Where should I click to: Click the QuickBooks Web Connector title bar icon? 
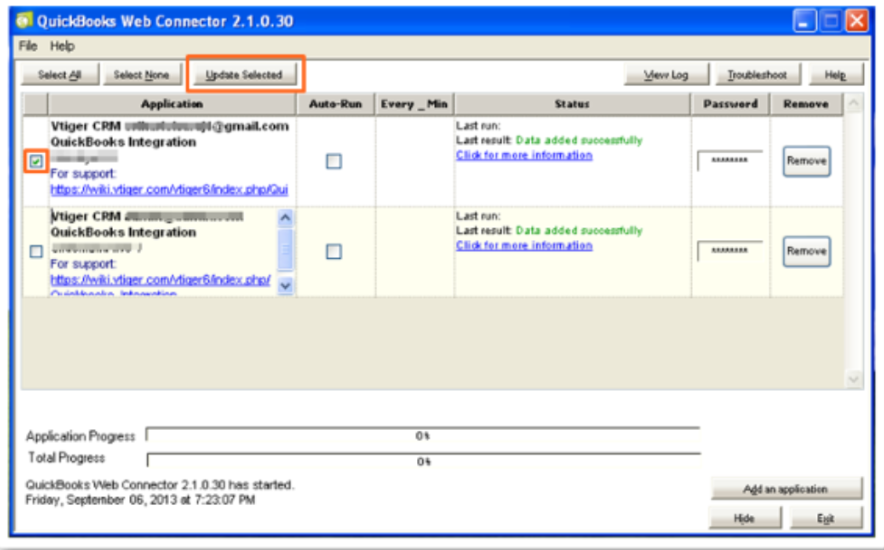(24, 21)
